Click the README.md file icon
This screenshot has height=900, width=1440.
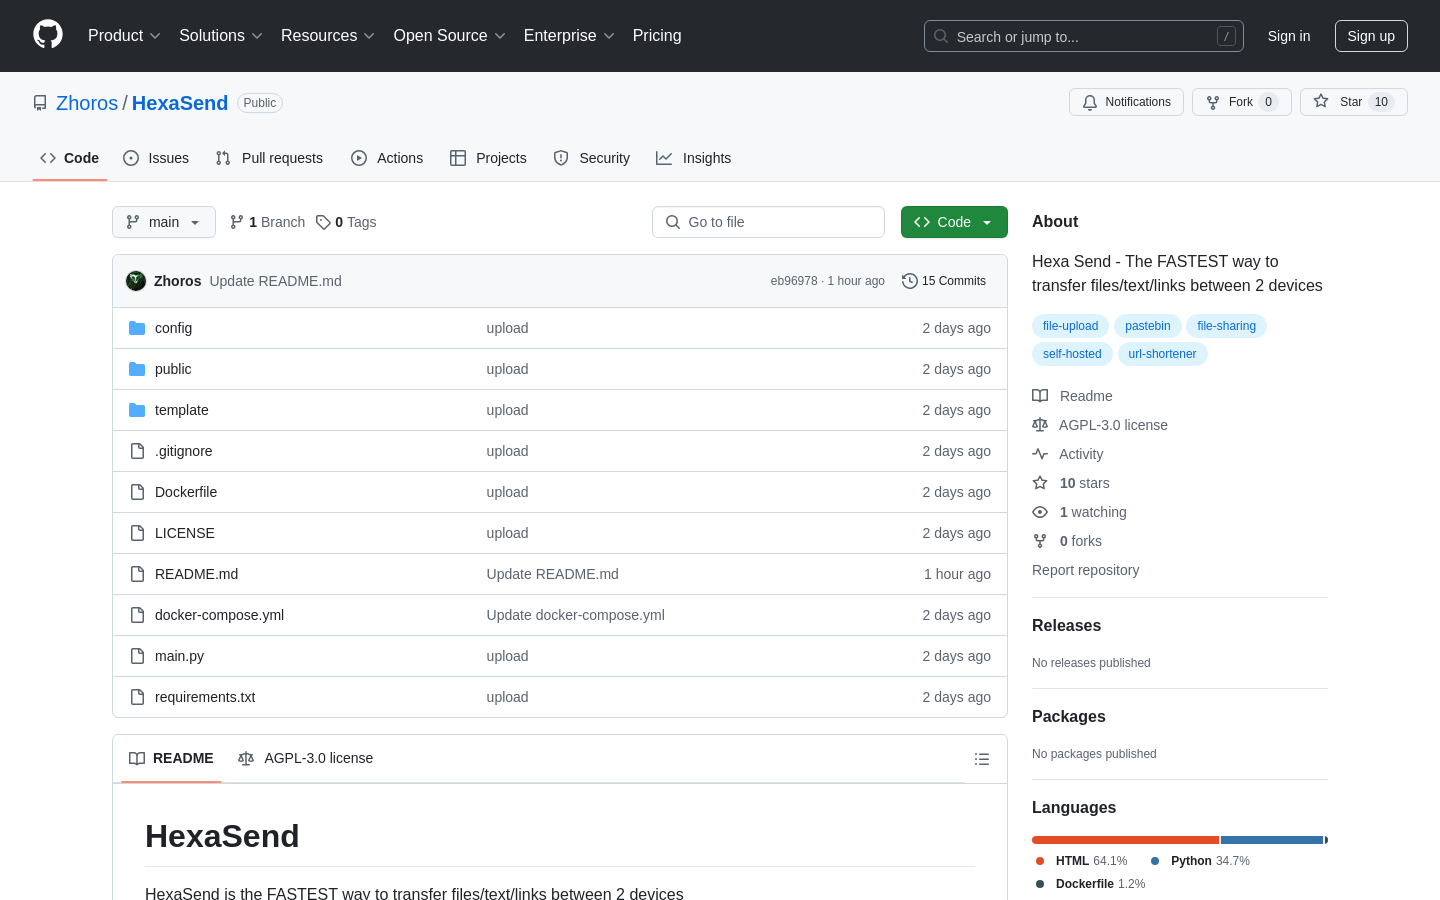pyautogui.click(x=137, y=574)
